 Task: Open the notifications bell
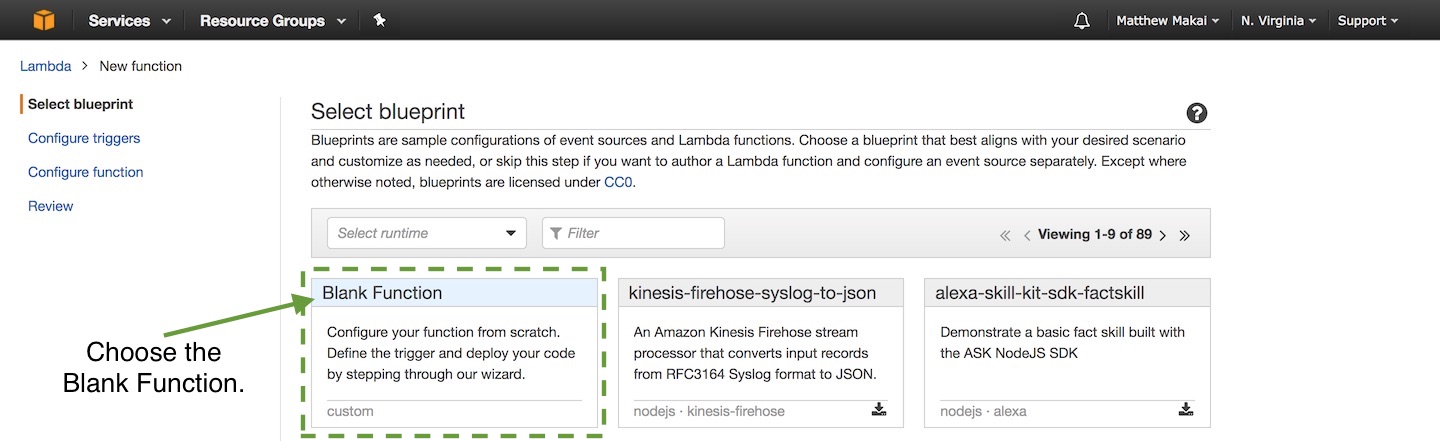coord(1081,21)
